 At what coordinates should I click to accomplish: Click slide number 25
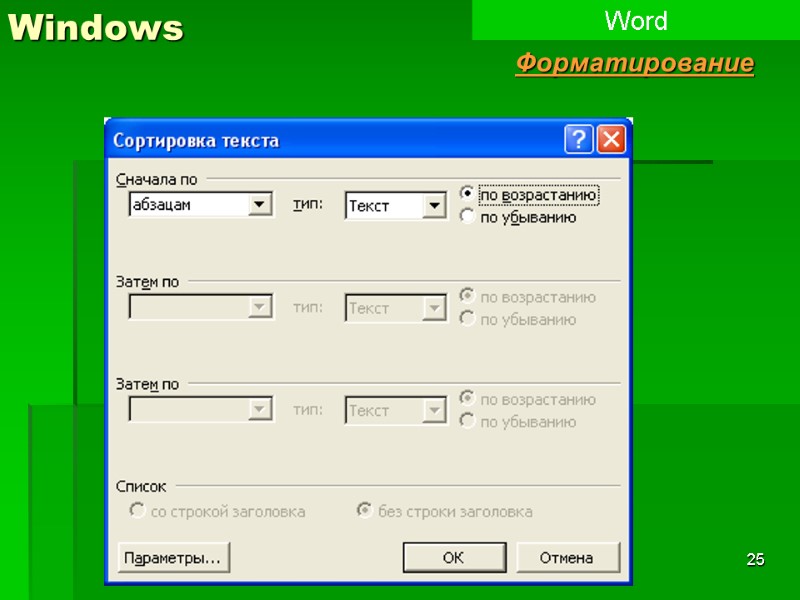756,559
